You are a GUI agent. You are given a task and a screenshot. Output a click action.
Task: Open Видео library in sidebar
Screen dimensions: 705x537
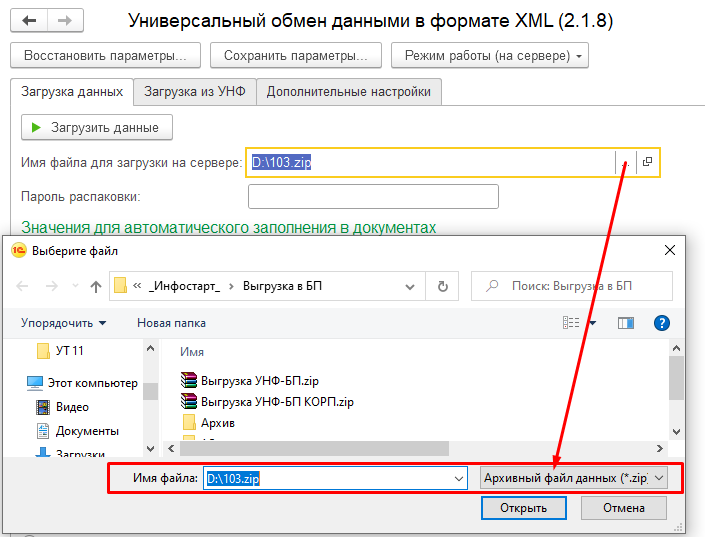[62, 407]
